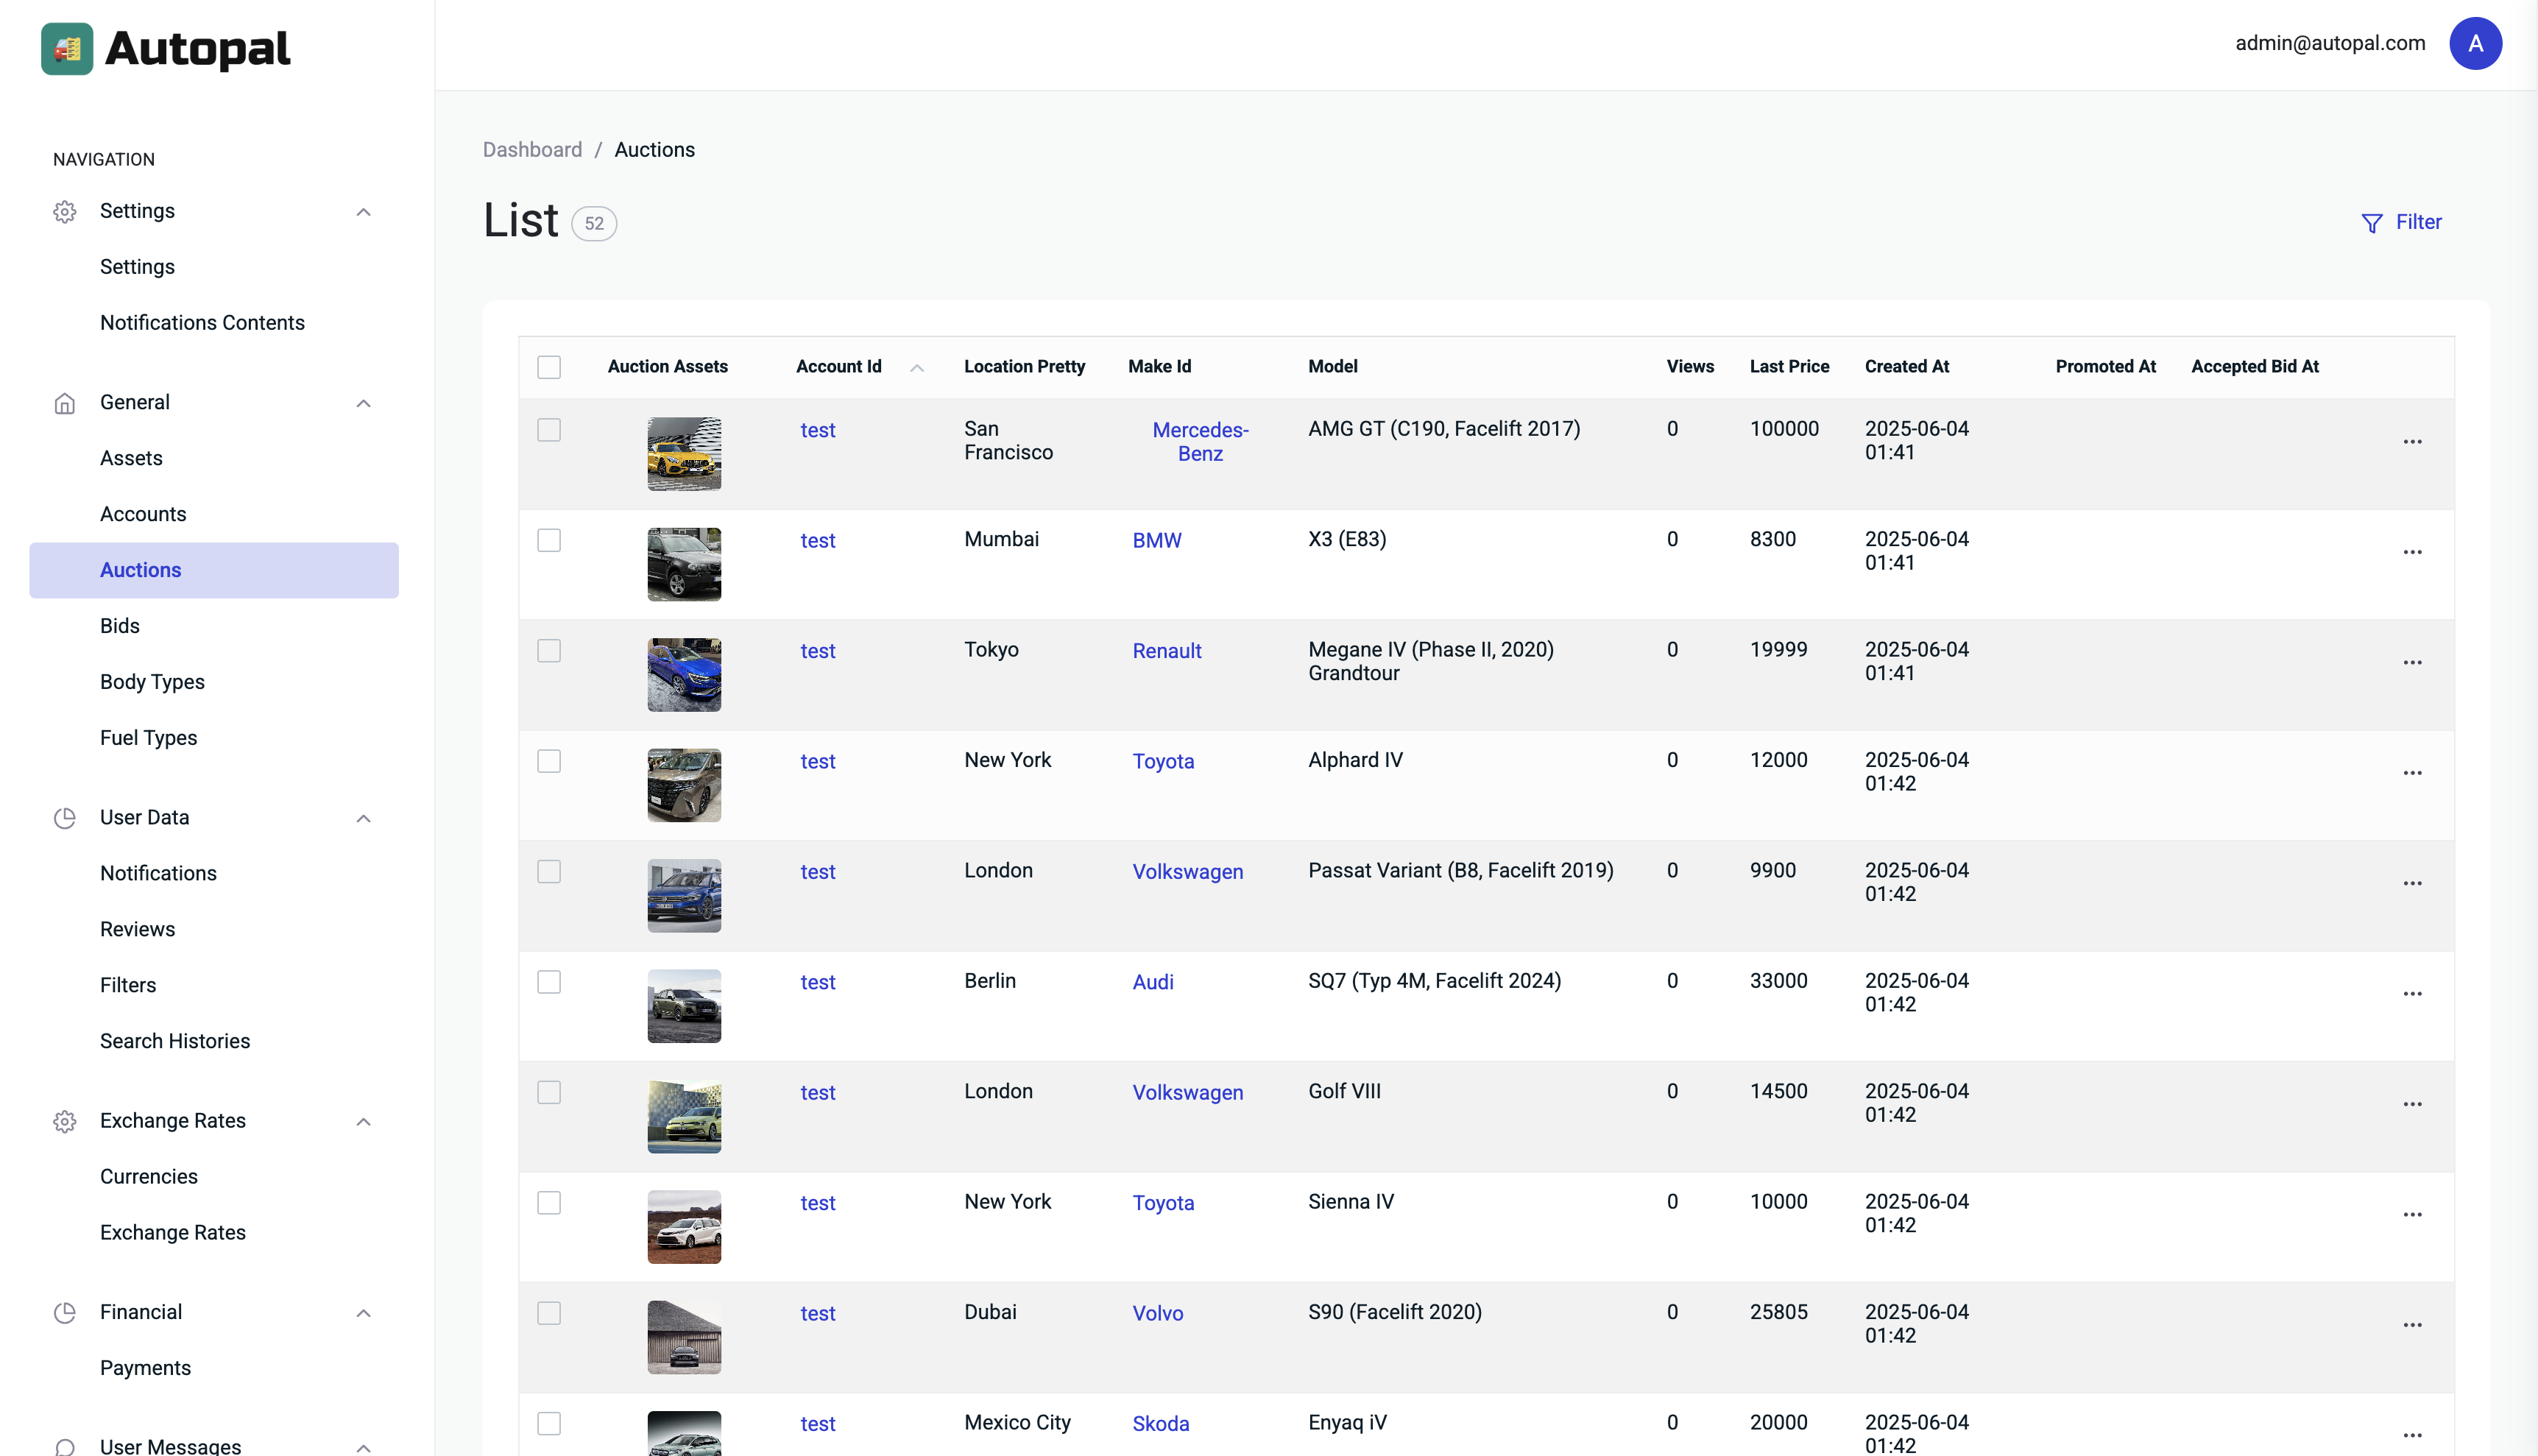Collapse the User Messages navigation section
2538x1456 pixels.
click(364, 1447)
